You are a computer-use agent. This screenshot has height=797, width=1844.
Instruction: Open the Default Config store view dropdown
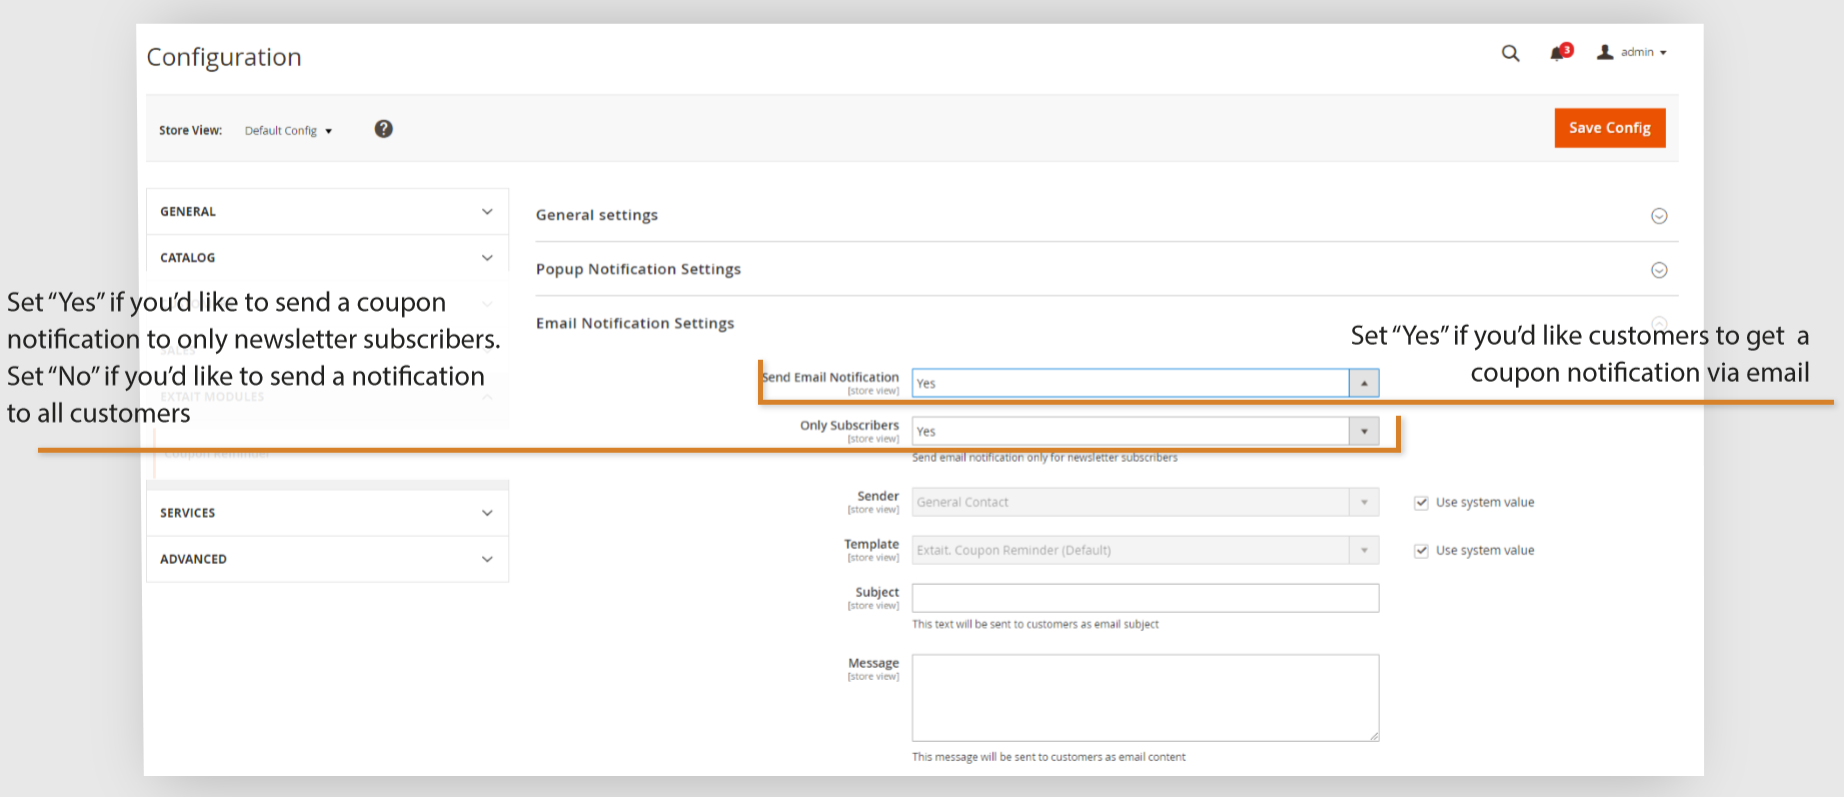[x=288, y=131]
